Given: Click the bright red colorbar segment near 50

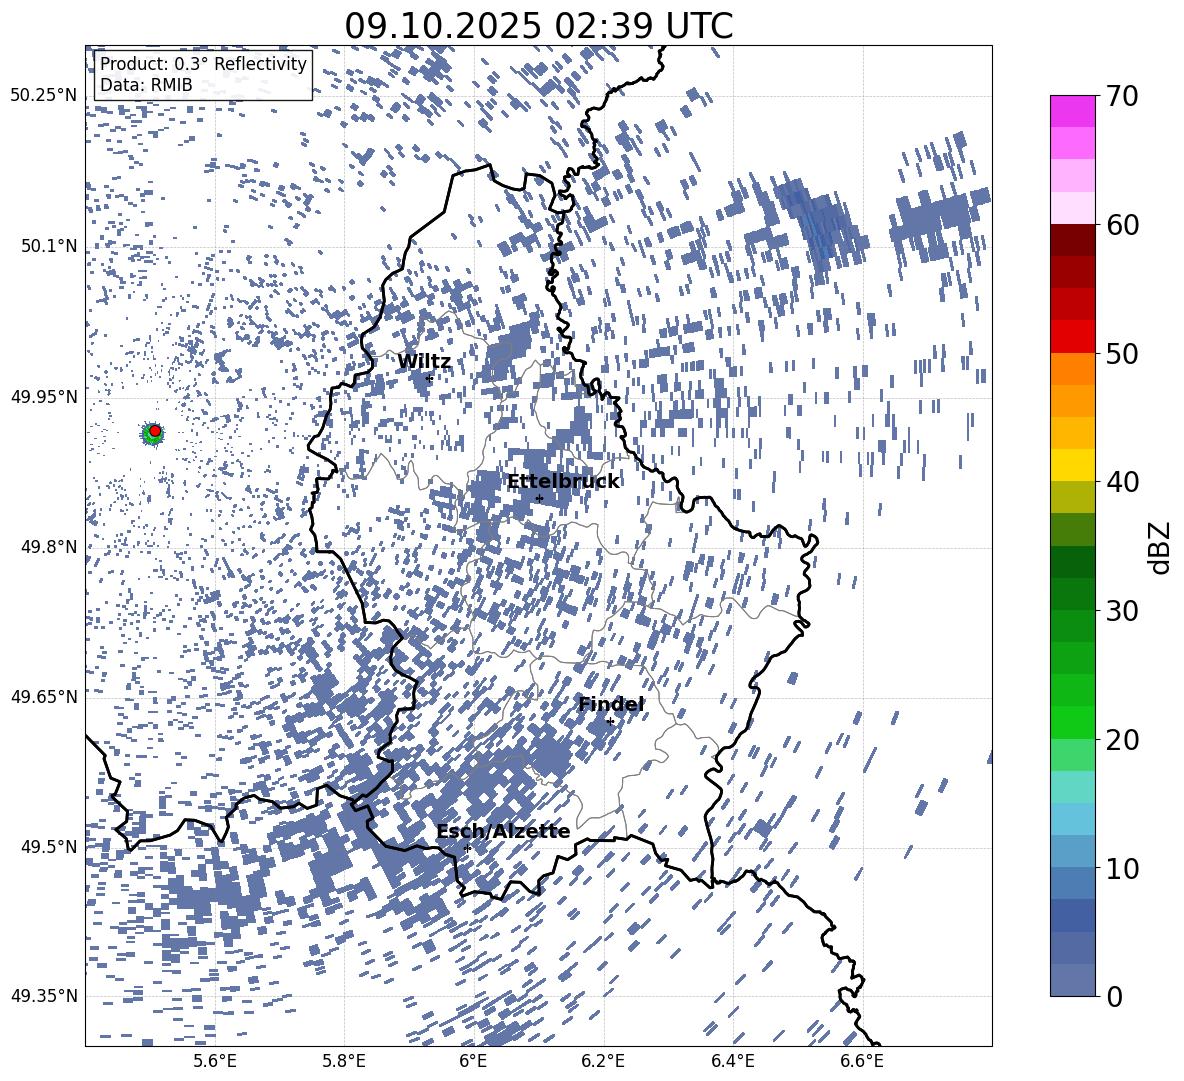Looking at the screenshot, I should 1072,337.
